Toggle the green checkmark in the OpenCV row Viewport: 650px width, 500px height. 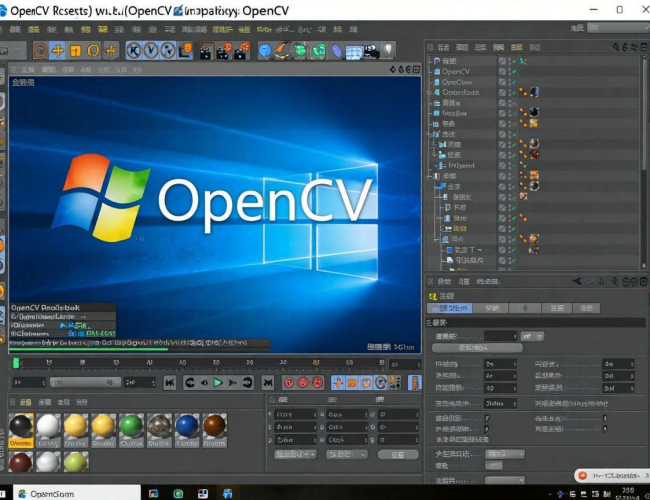point(514,71)
